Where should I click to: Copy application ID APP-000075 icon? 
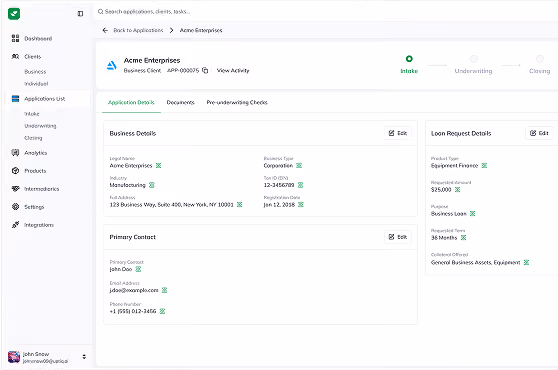tap(205, 70)
